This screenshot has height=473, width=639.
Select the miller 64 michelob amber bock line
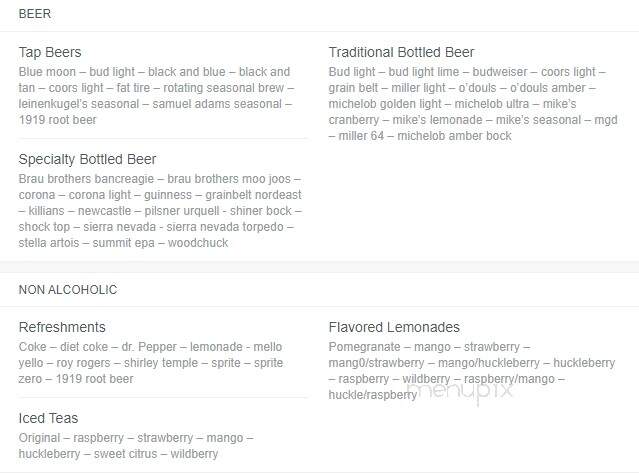click(420, 136)
